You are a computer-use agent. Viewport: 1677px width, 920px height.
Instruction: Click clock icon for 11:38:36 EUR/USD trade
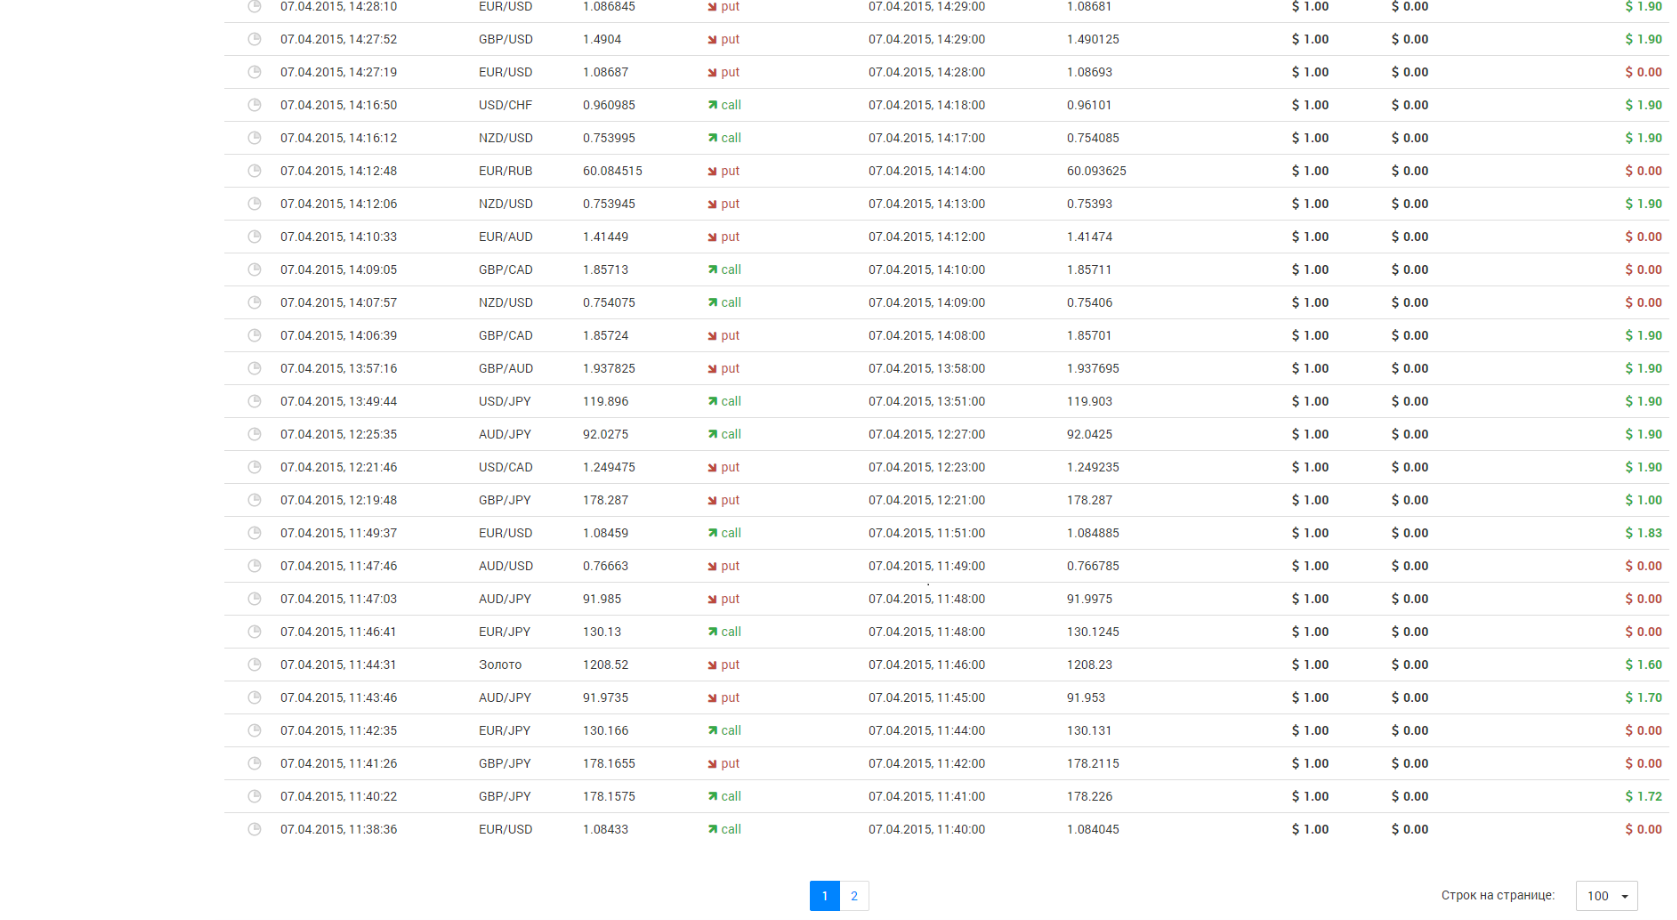(x=254, y=829)
